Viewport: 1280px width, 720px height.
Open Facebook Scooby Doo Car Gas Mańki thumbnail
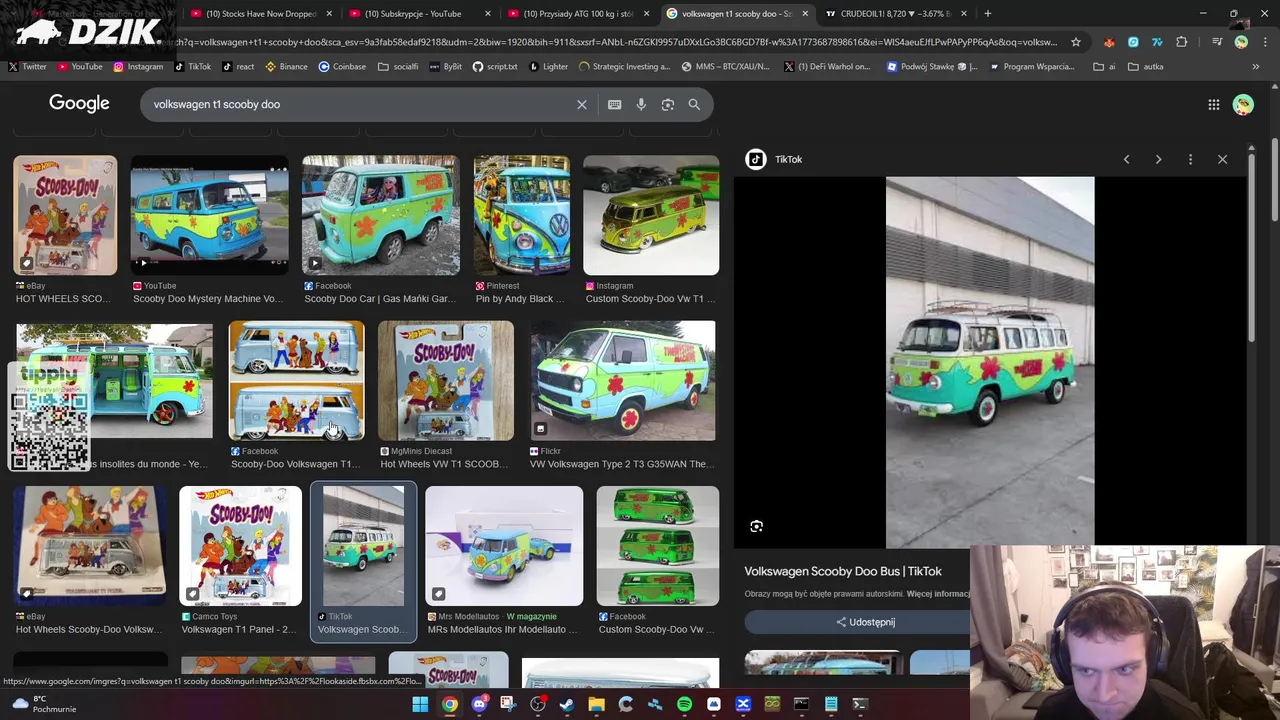381,215
